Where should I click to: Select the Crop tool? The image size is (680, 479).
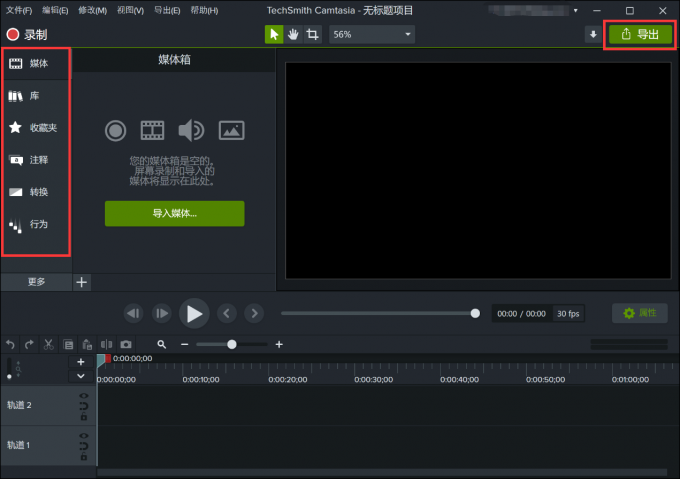312,34
